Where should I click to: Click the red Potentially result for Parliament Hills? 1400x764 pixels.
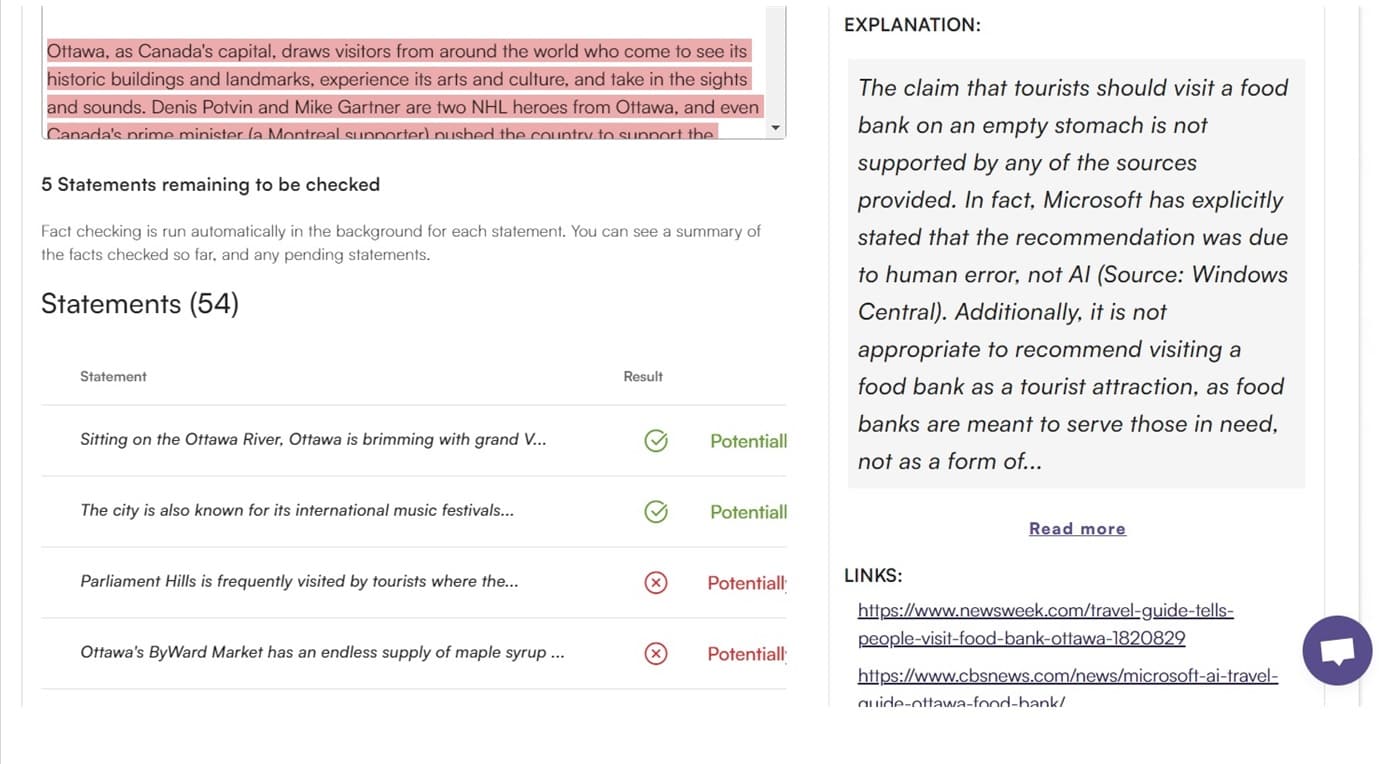(746, 583)
